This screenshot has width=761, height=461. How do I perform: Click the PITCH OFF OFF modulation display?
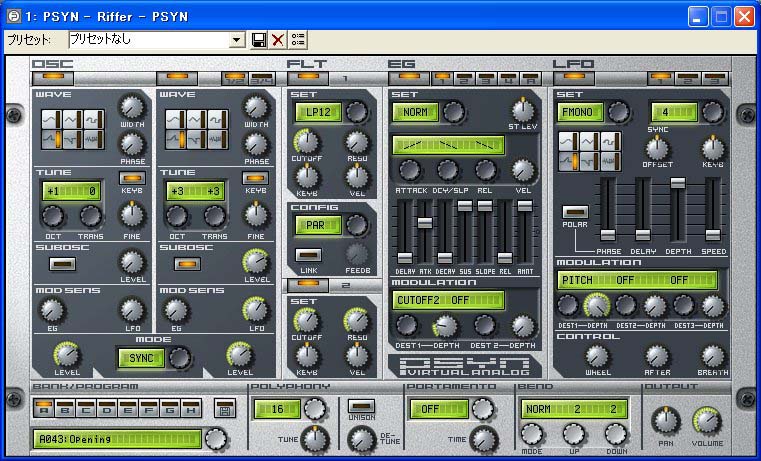(x=637, y=280)
